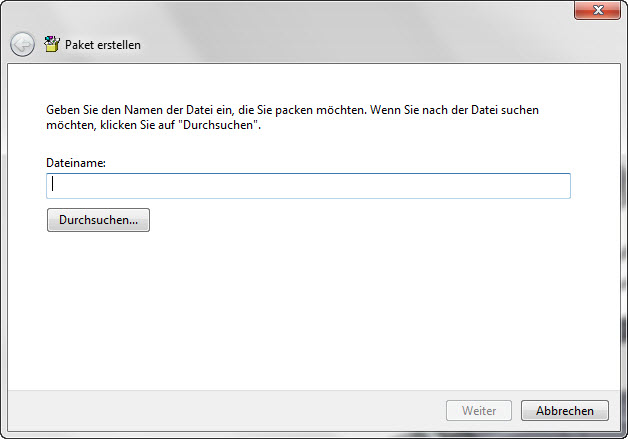Click the greyed-out Weiter button
The width and height of the screenshot is (628, 439).
[479, 411]
